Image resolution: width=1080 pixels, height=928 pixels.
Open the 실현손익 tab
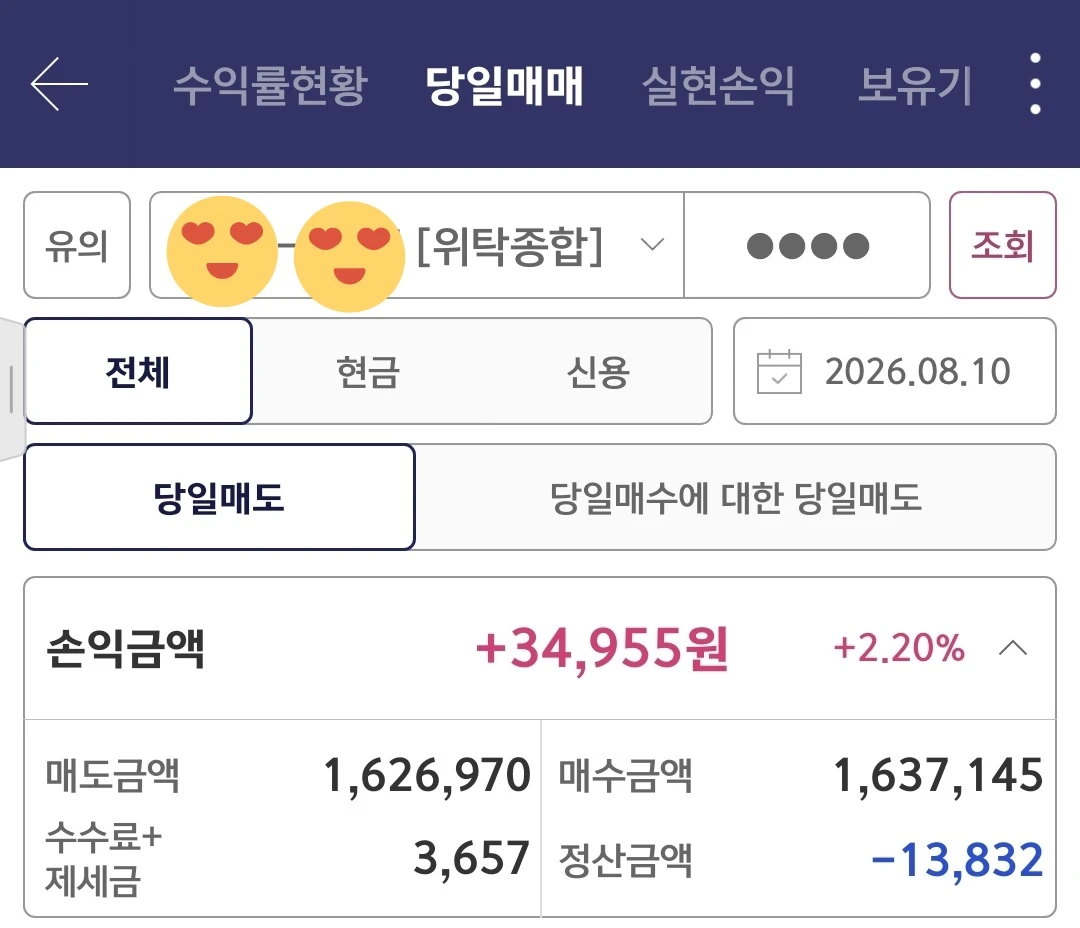point(717,86)
